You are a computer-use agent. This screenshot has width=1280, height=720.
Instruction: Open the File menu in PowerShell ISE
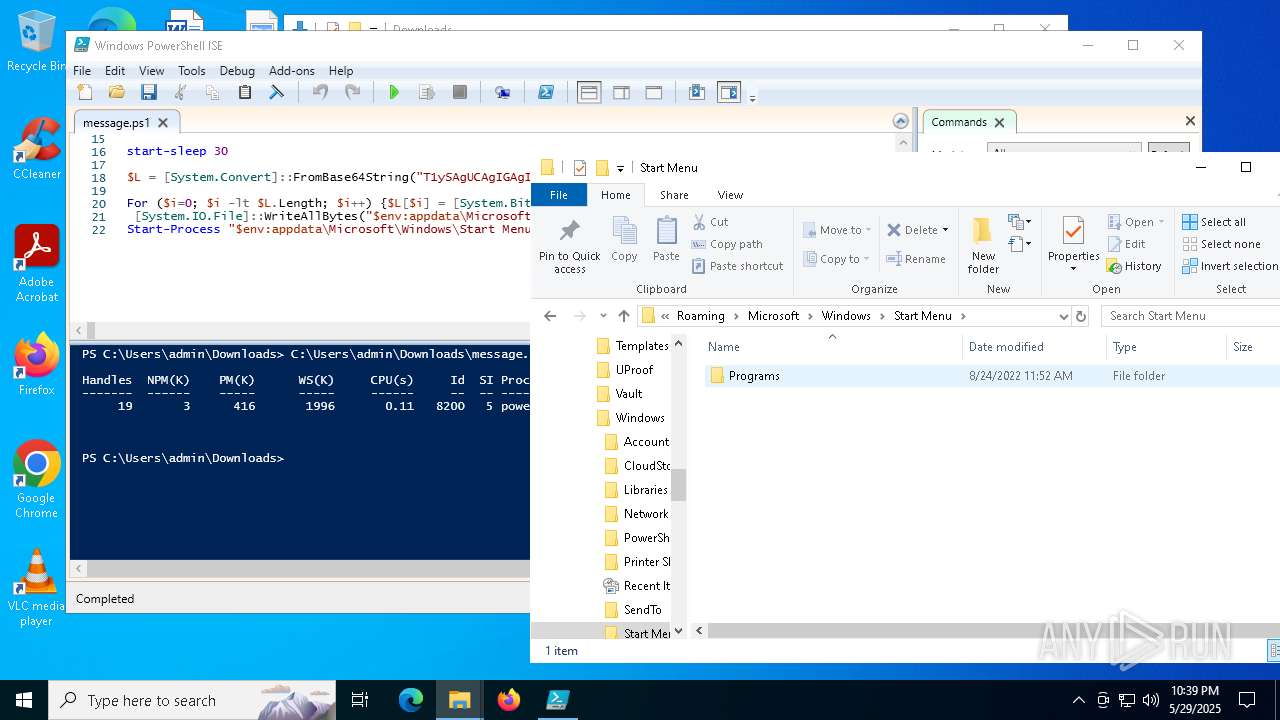(82, 71)
